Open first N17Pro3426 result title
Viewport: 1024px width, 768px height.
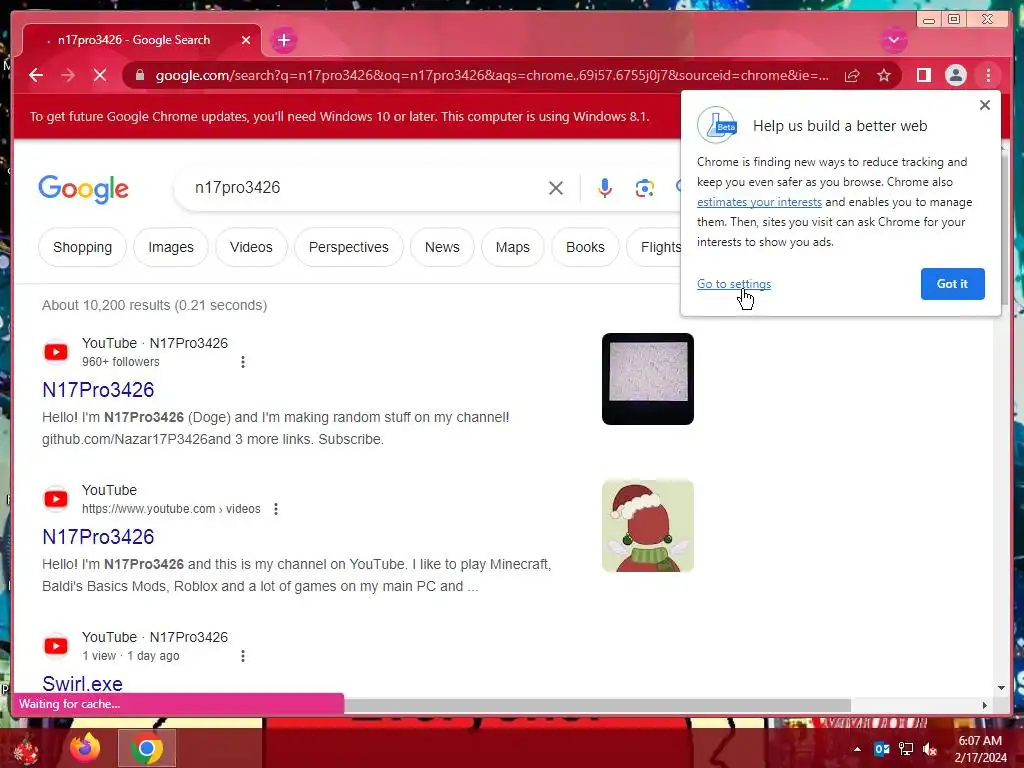pyautogui.click(x=98, y=390)
